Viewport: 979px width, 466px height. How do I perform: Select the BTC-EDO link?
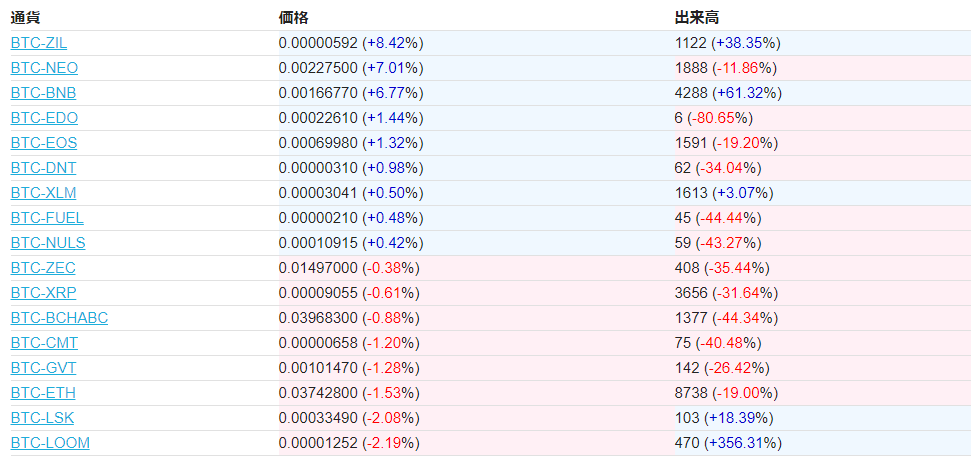tap(44, 118)
